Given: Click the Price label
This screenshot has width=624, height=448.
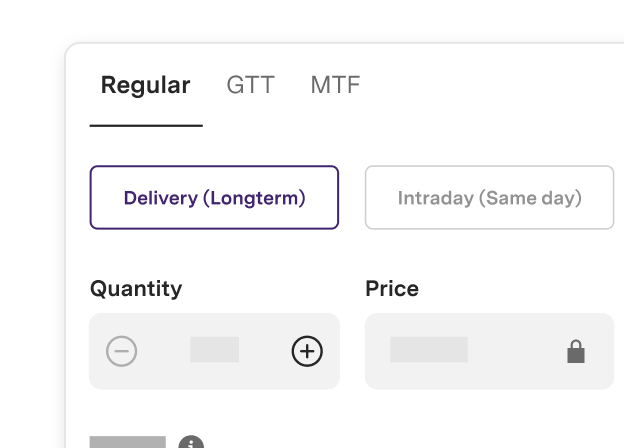Looking at the screenshot, I should [x=392, y=288].
